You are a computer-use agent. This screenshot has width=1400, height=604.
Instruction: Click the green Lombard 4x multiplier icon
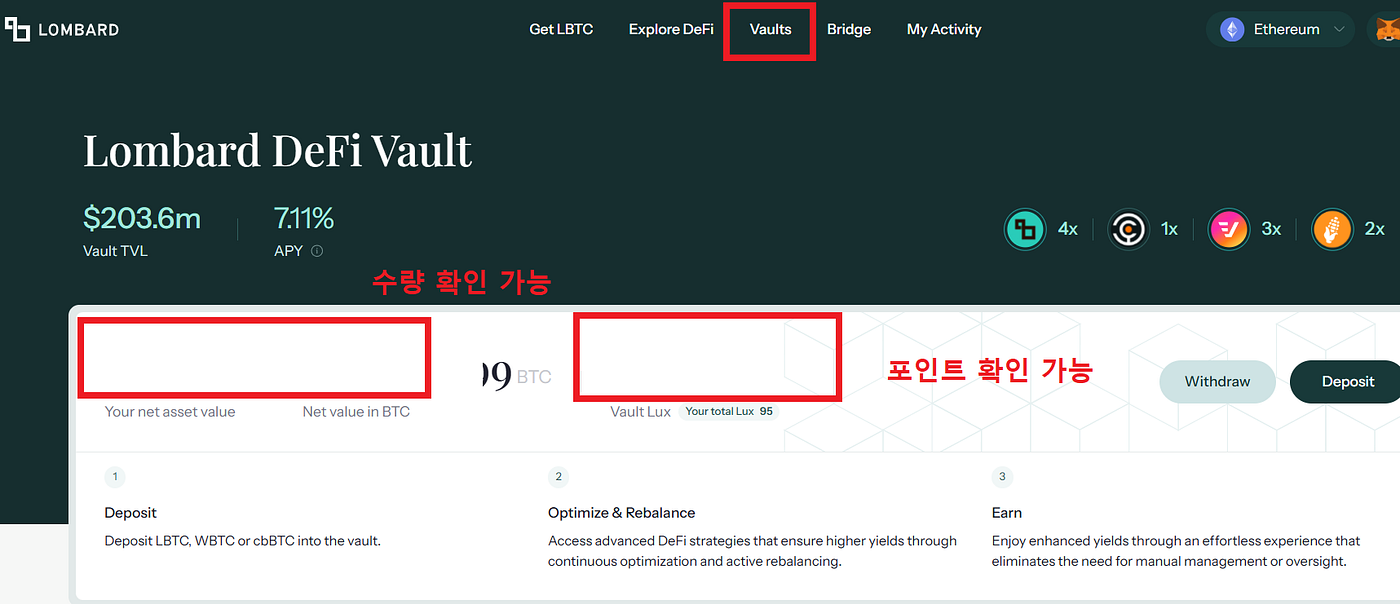tap(1025, 229)
